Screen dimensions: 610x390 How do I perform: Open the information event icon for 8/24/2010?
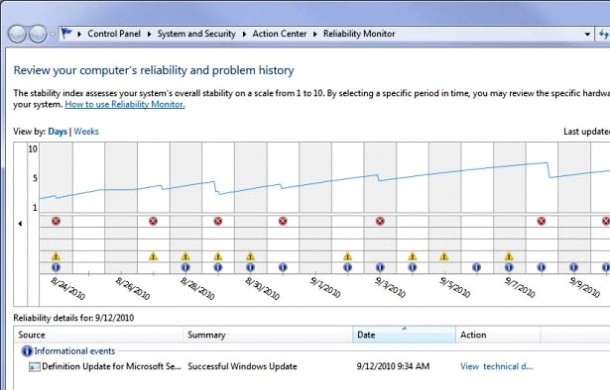[x=56, y=267]
